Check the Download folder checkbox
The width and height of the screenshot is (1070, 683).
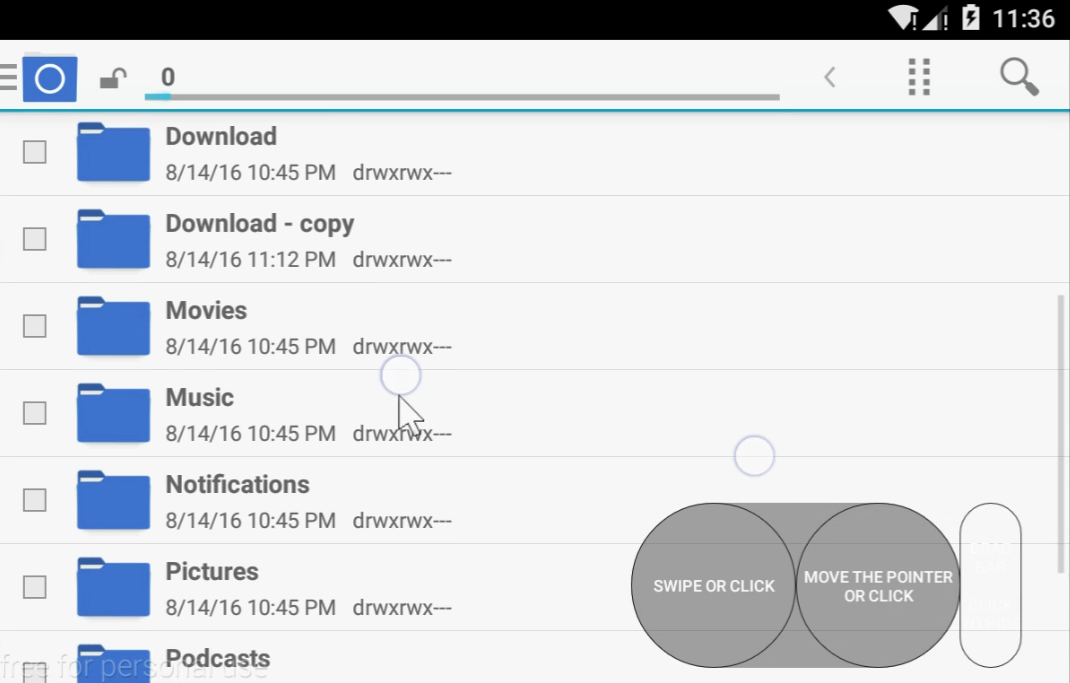point(35,152)
